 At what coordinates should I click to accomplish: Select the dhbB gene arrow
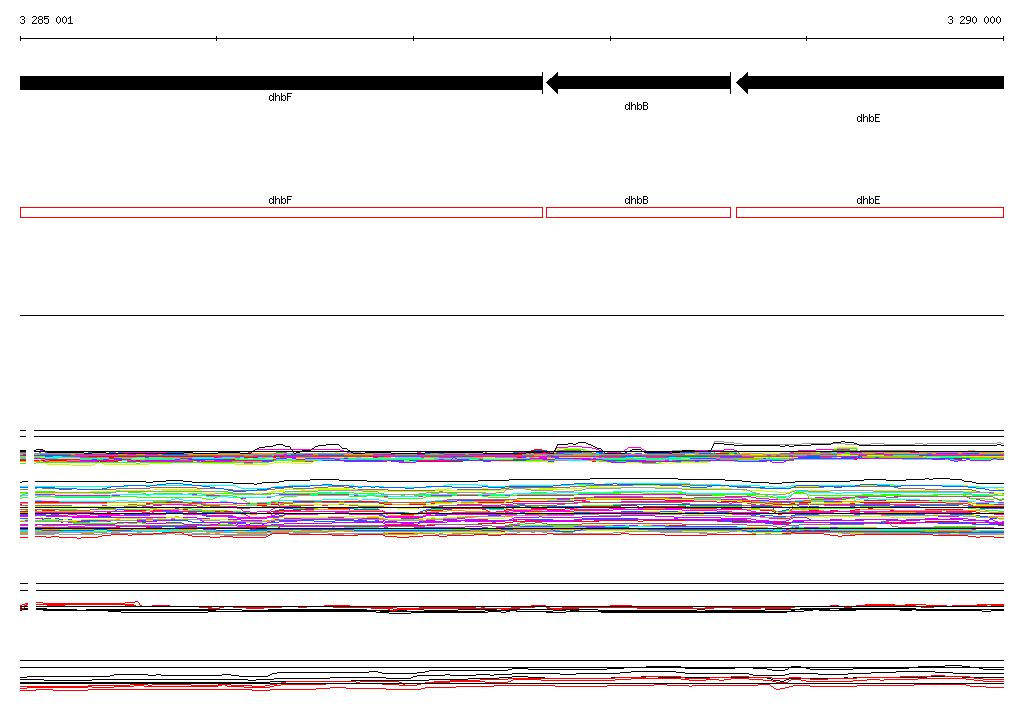coord(638,83)
